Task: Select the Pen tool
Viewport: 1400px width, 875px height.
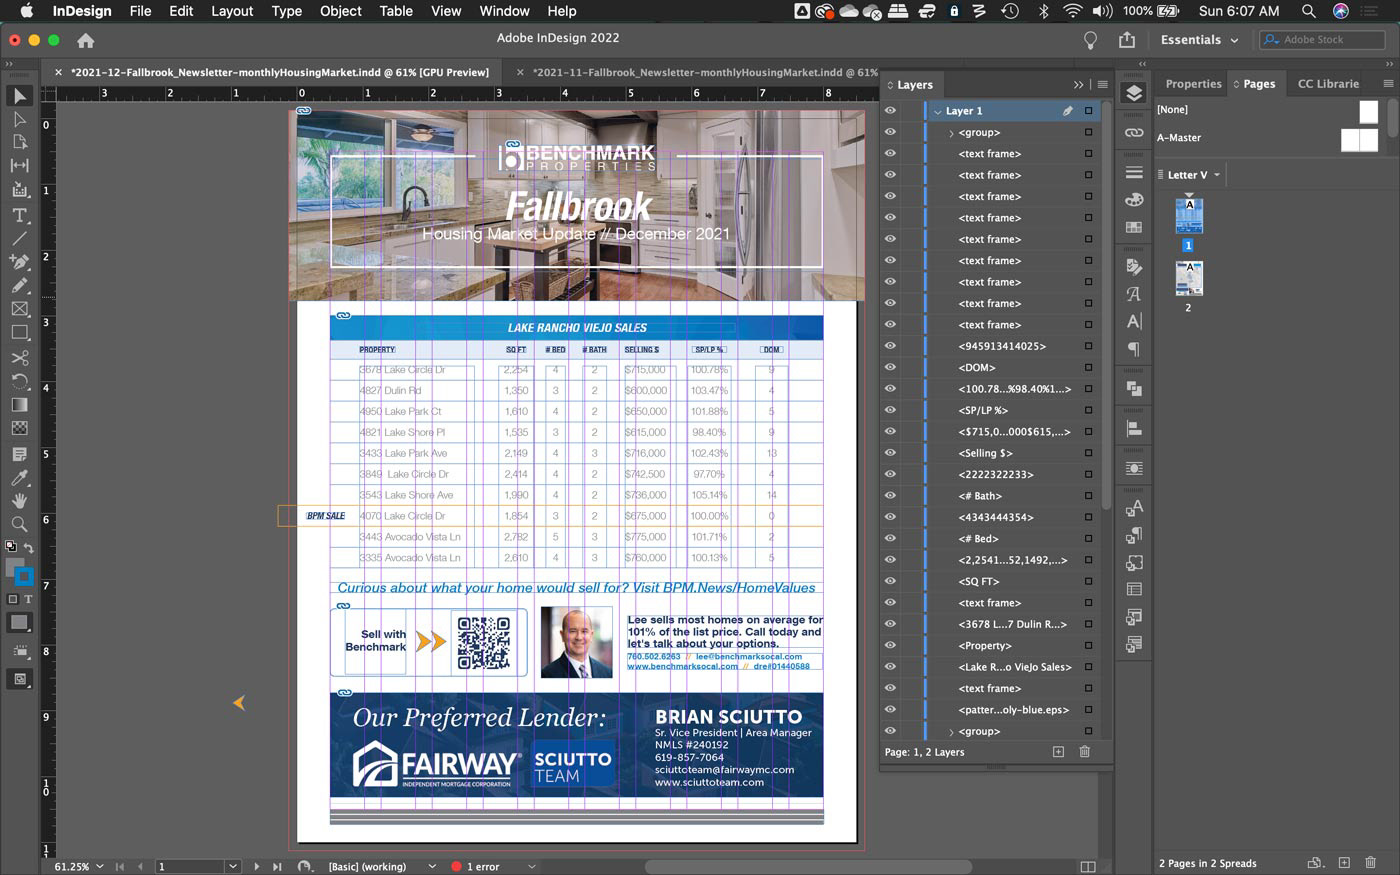Action: pyautogui.click(x=20, y=262)
